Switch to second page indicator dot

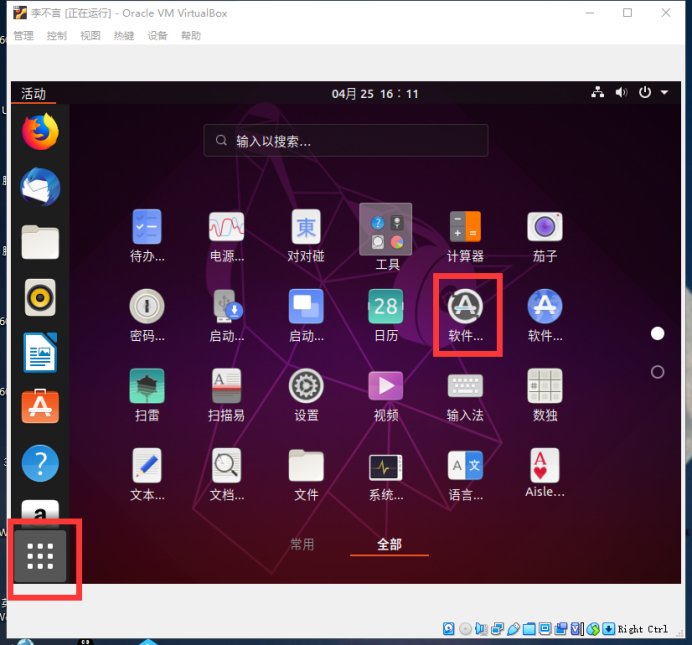coord(657,372)
